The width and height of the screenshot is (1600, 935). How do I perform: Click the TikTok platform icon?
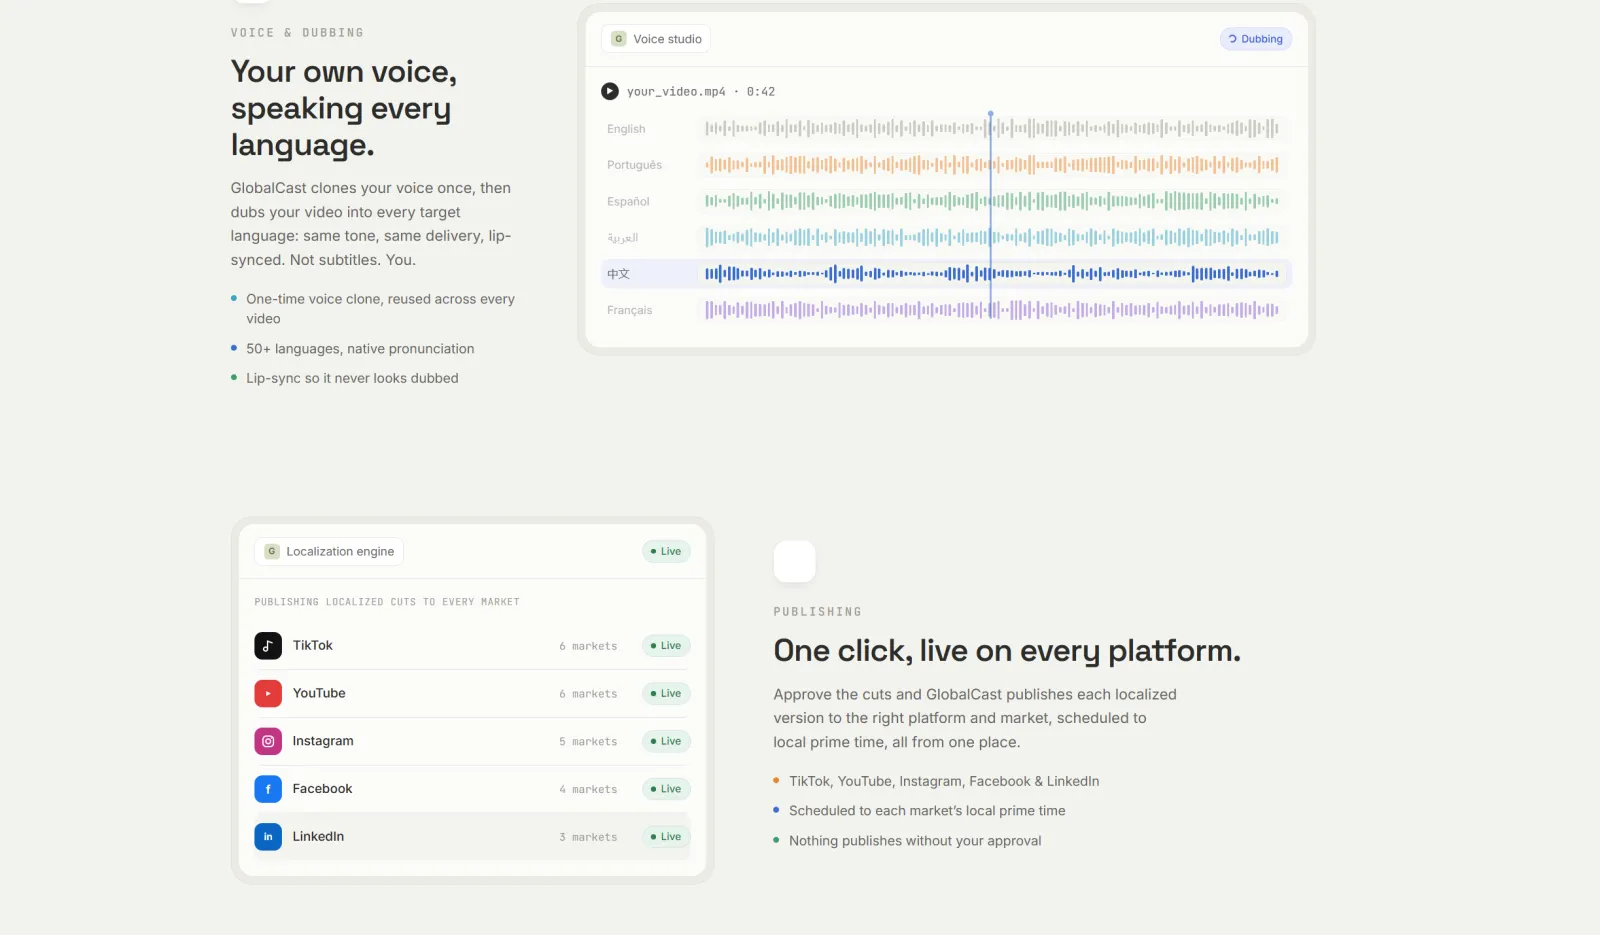coord(268,646)
